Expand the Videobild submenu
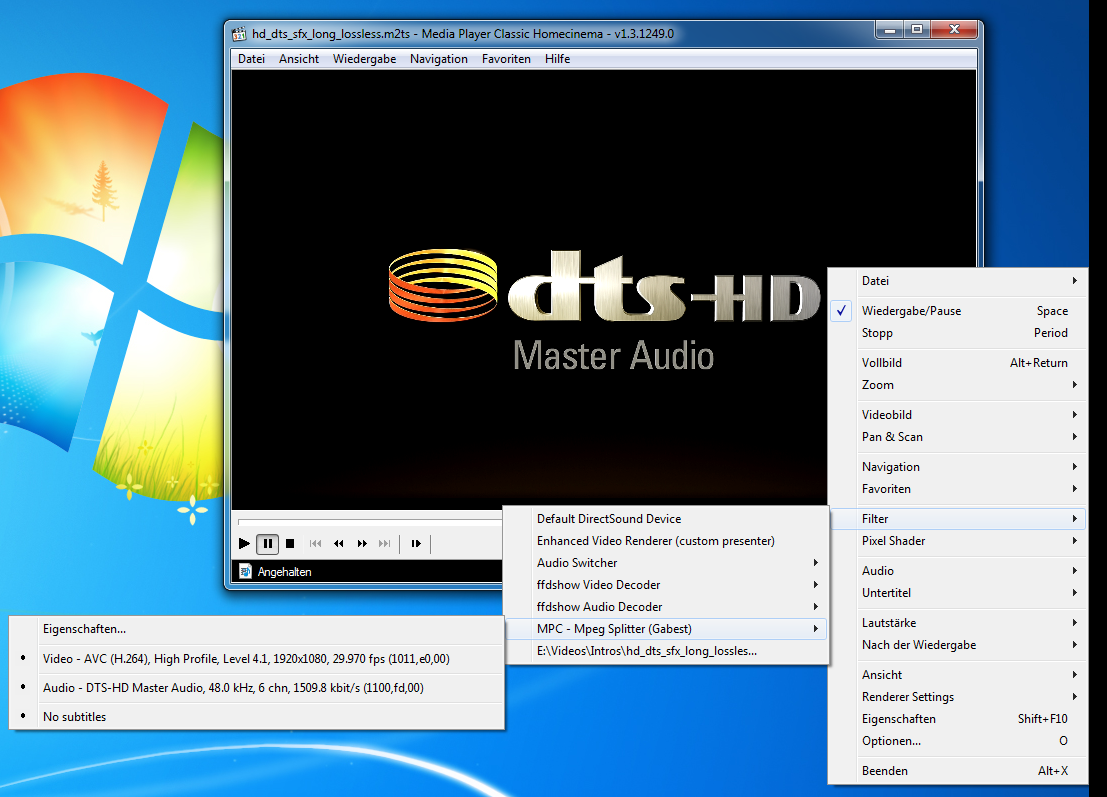Viewport: 1107px width, 797px height. click(958, 414)
